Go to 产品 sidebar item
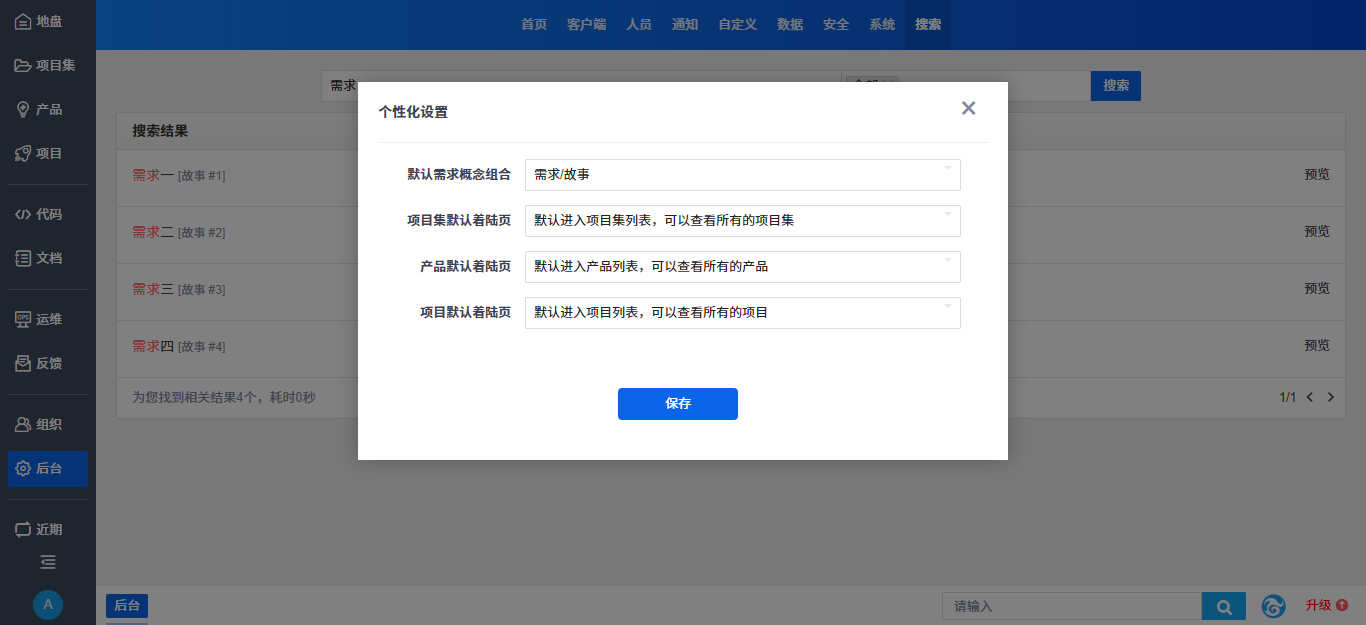Screen dimensions: 1366x625 (x=48, y=109)
